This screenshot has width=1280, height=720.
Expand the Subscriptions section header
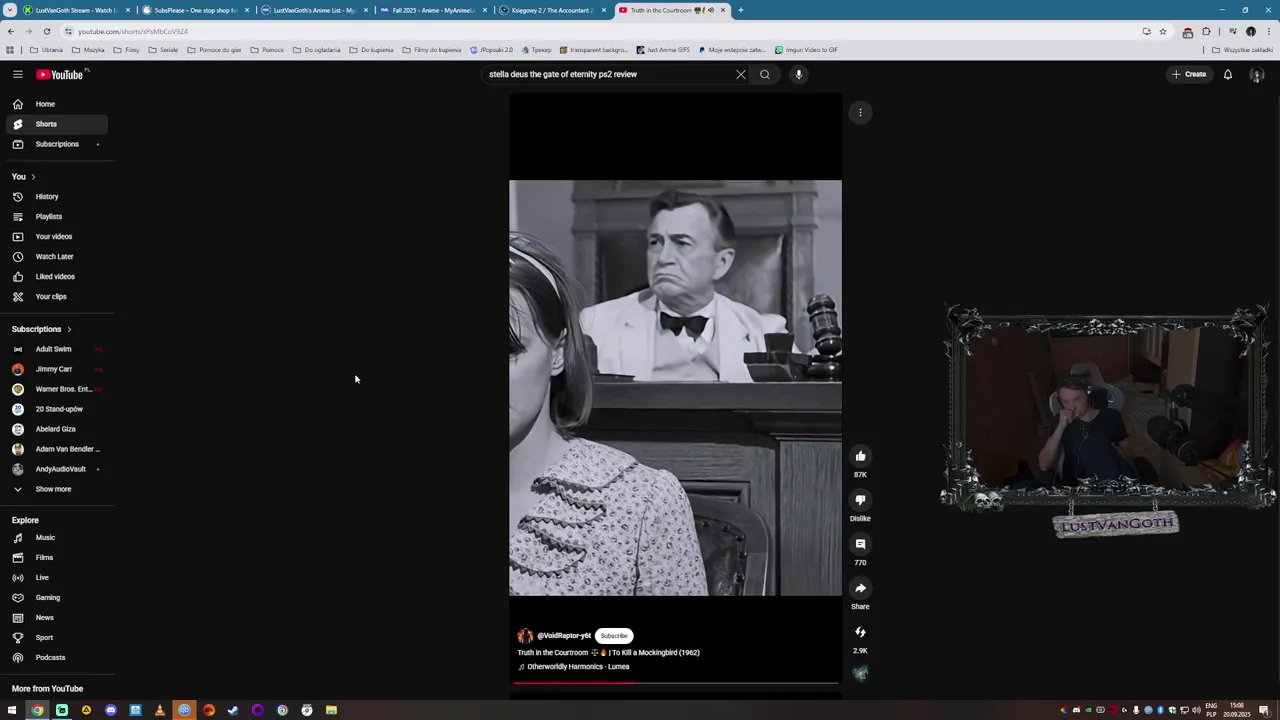pos(42,329)
